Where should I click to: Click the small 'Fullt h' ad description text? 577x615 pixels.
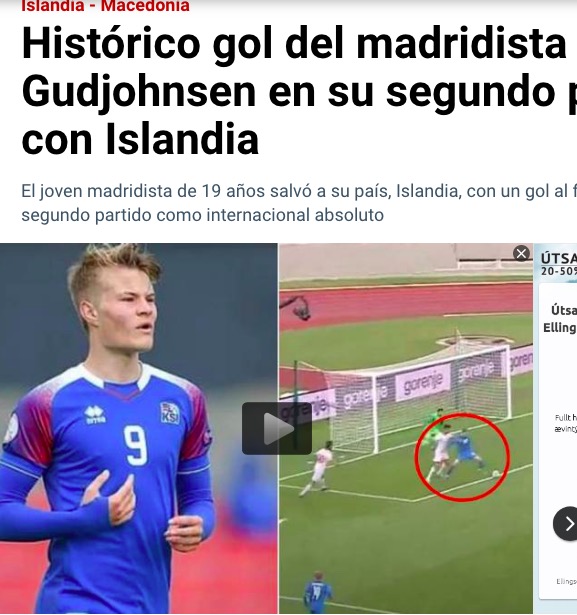tap(566, 423)
